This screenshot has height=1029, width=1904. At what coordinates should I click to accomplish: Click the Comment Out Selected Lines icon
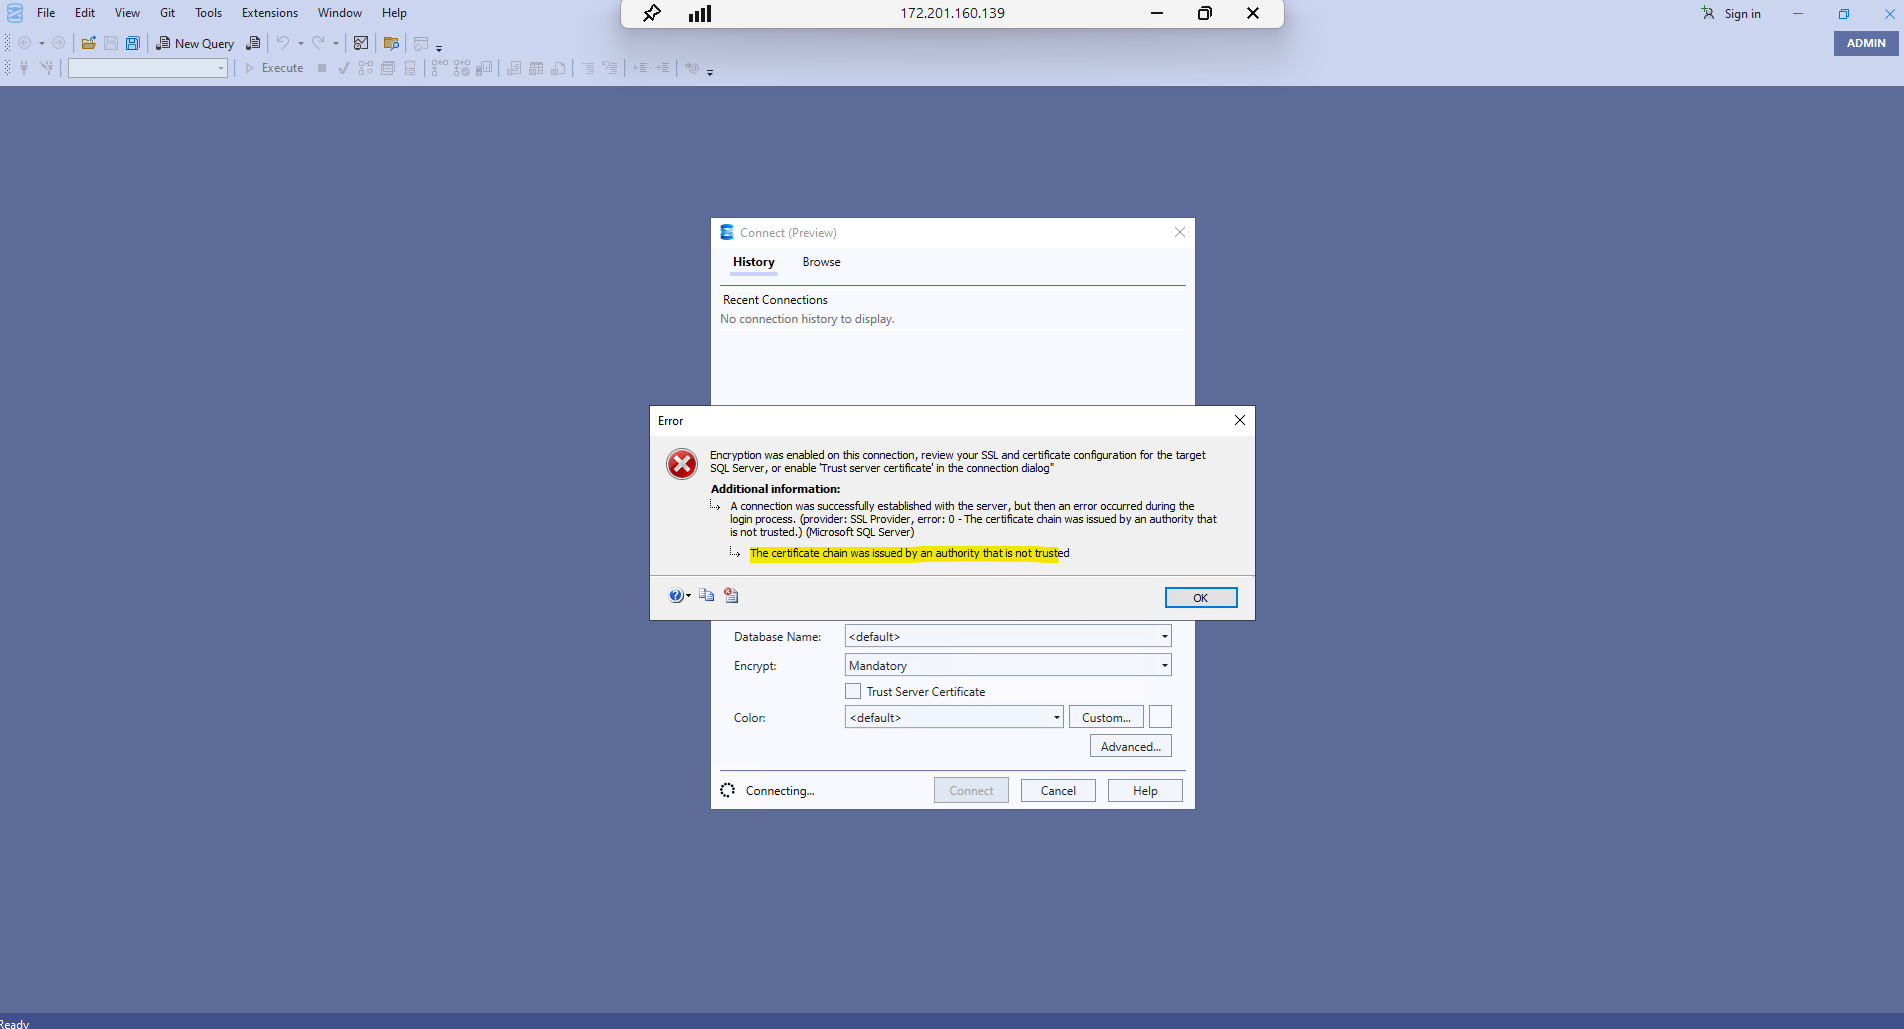588,68
